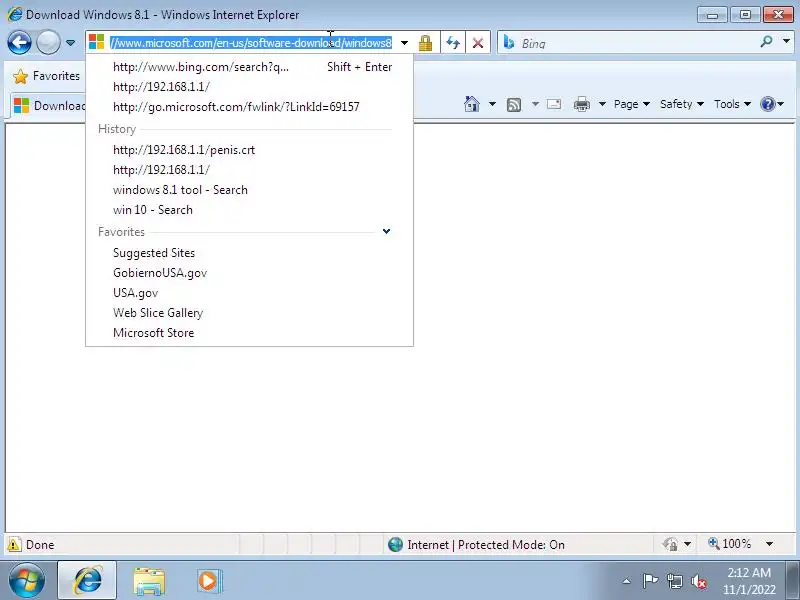Click the red Stop loading icon
The width and height of the screenshot is (800, 600).
pos(478,43)
